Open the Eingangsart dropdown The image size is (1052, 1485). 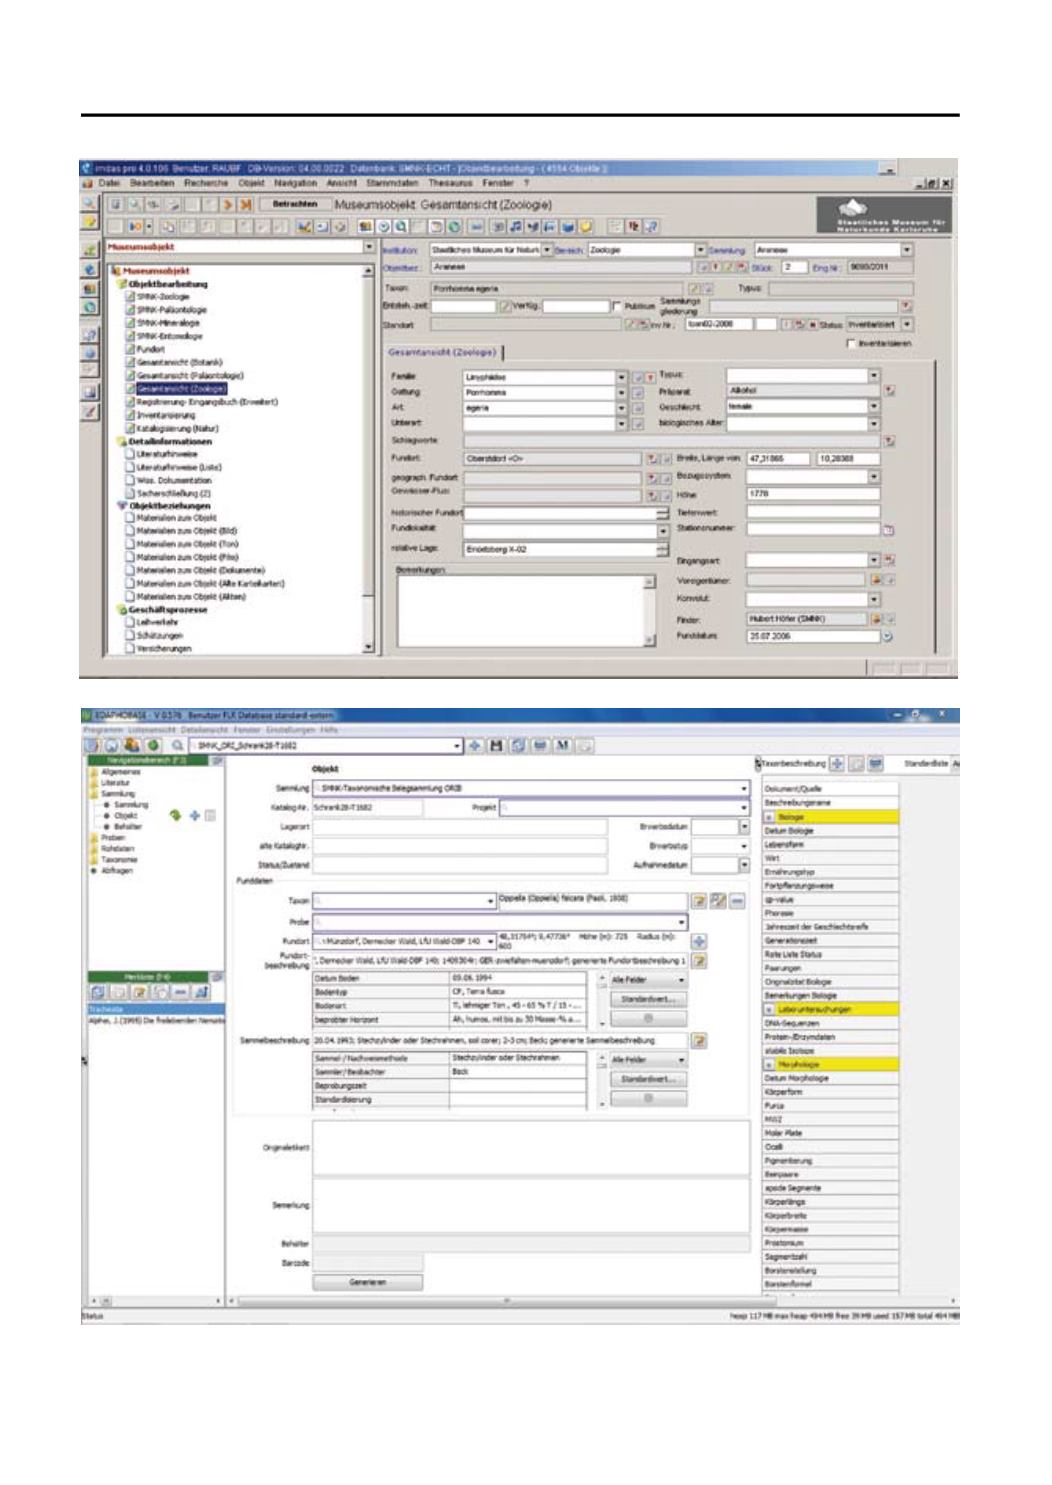[874, 561]
